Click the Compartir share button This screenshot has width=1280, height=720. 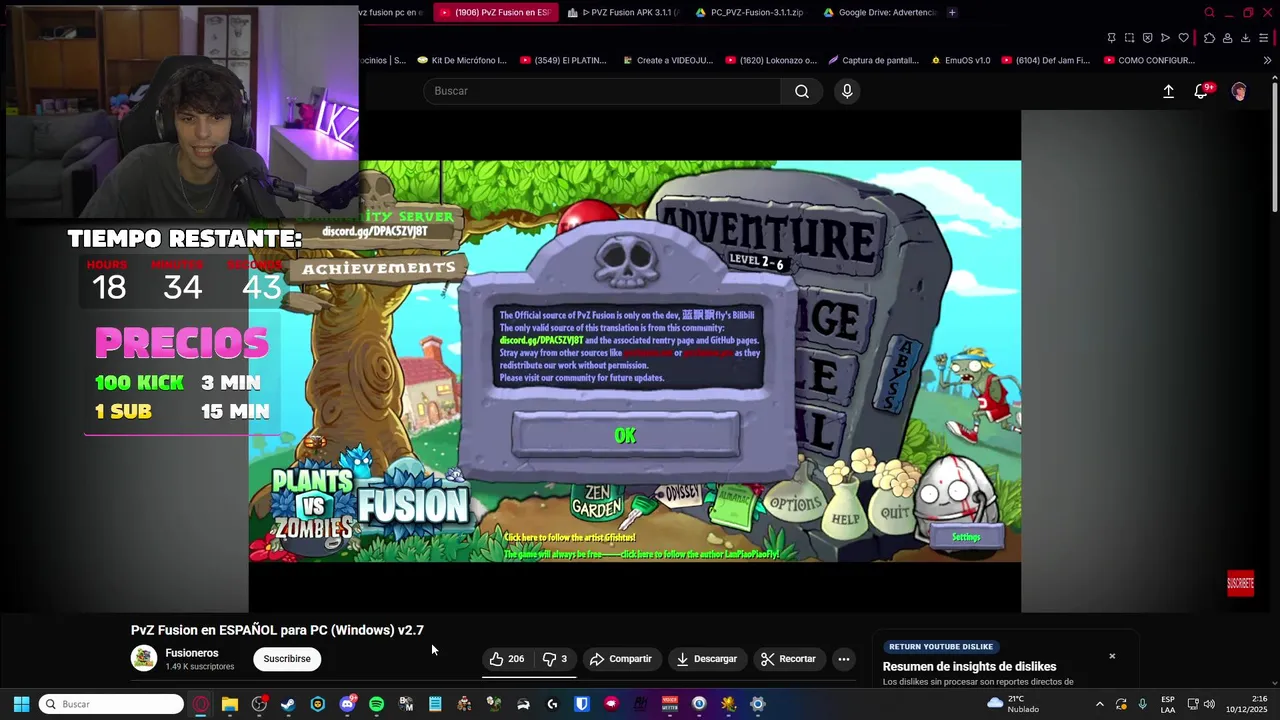click(621, 659)
